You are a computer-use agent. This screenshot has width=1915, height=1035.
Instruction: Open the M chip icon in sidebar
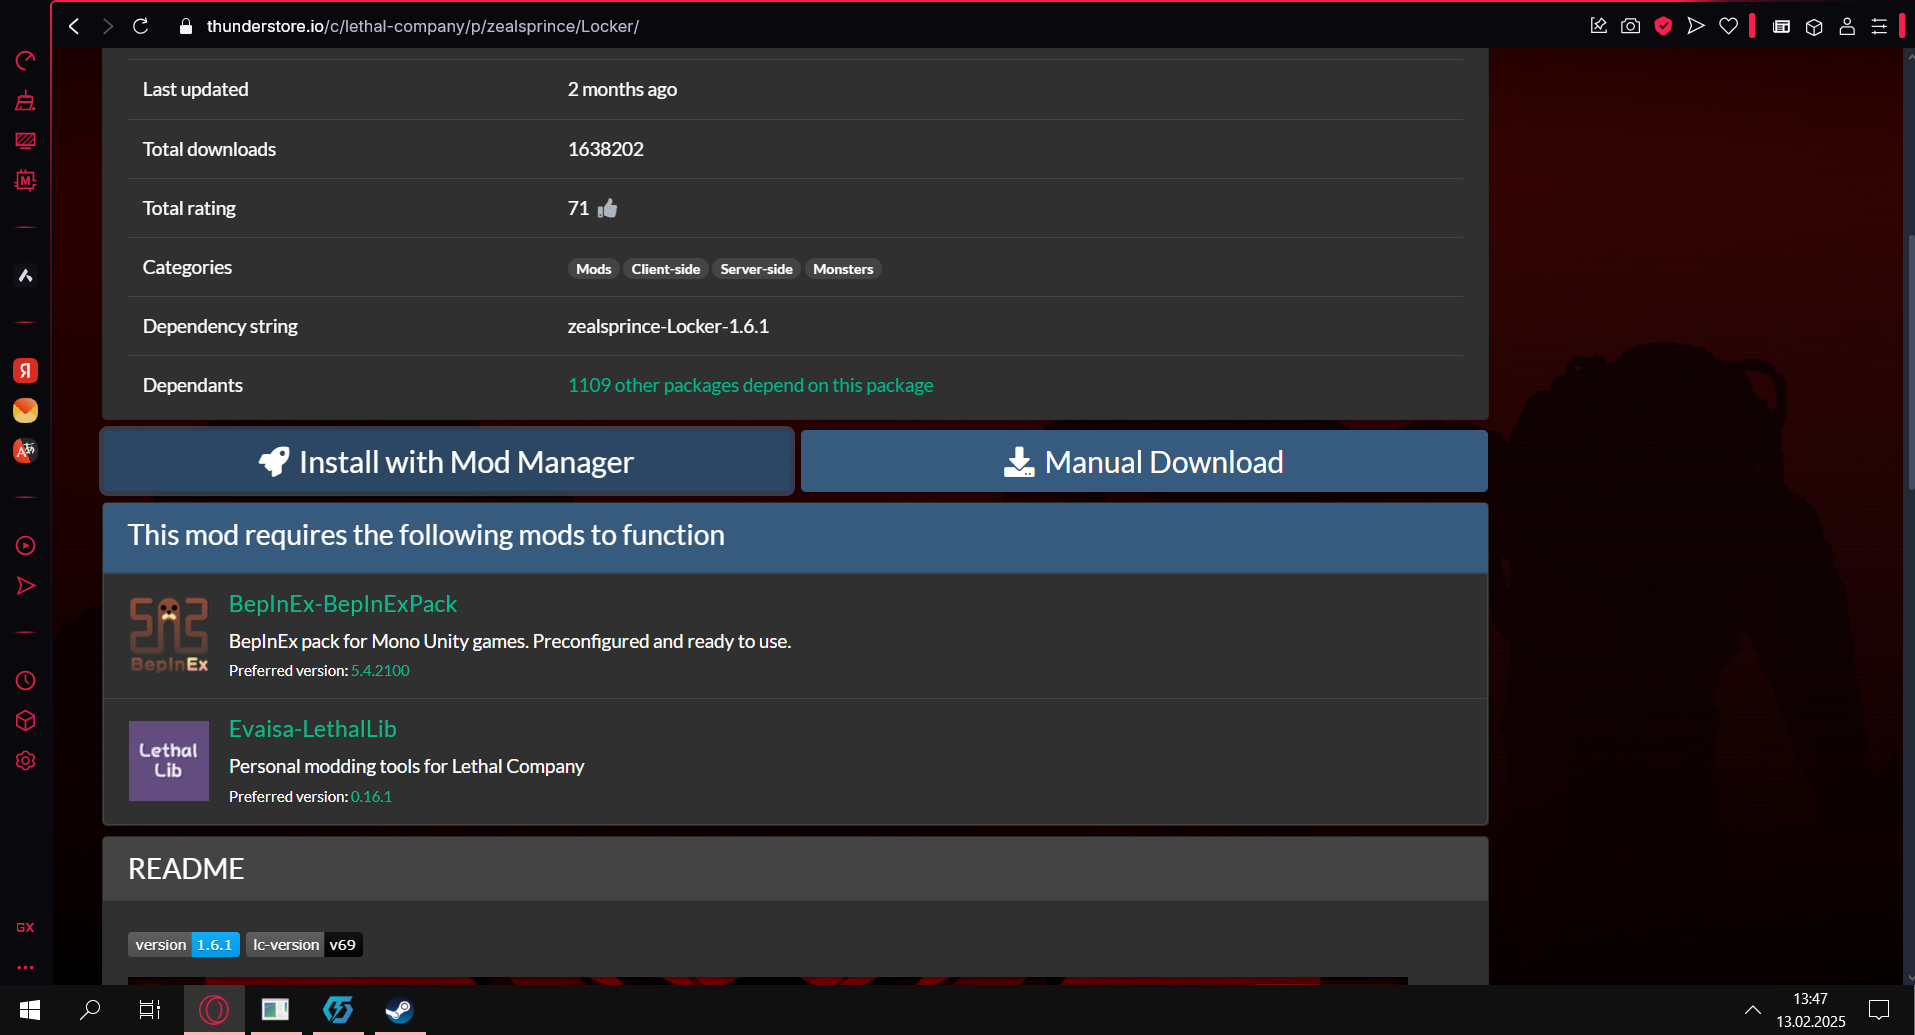26,181
